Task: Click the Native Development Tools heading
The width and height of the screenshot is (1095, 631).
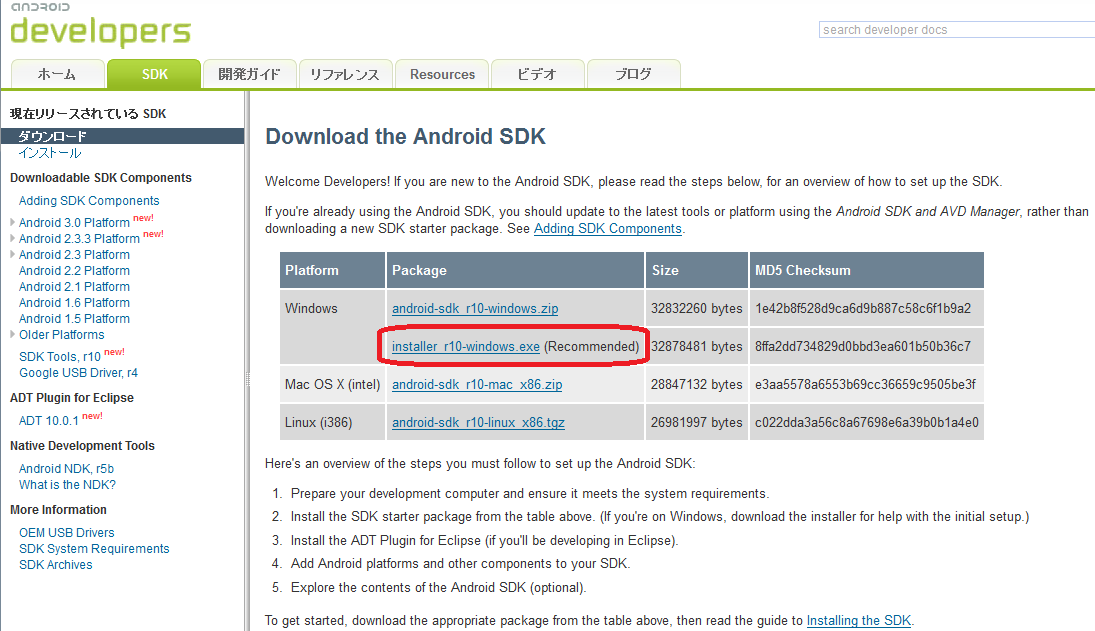Action: (82, 446)
